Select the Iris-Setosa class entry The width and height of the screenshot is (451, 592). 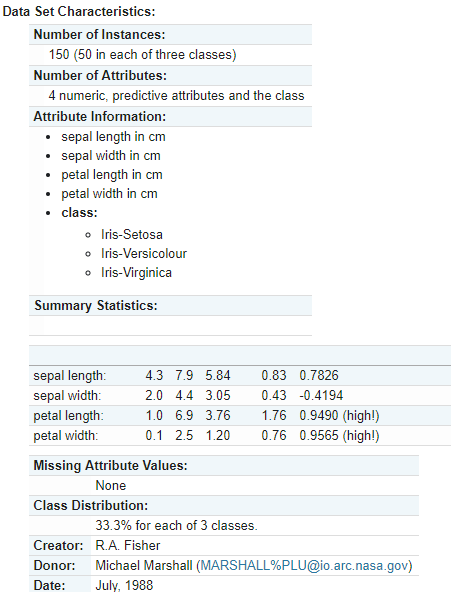pyautogui.click(x=132, y=234)
